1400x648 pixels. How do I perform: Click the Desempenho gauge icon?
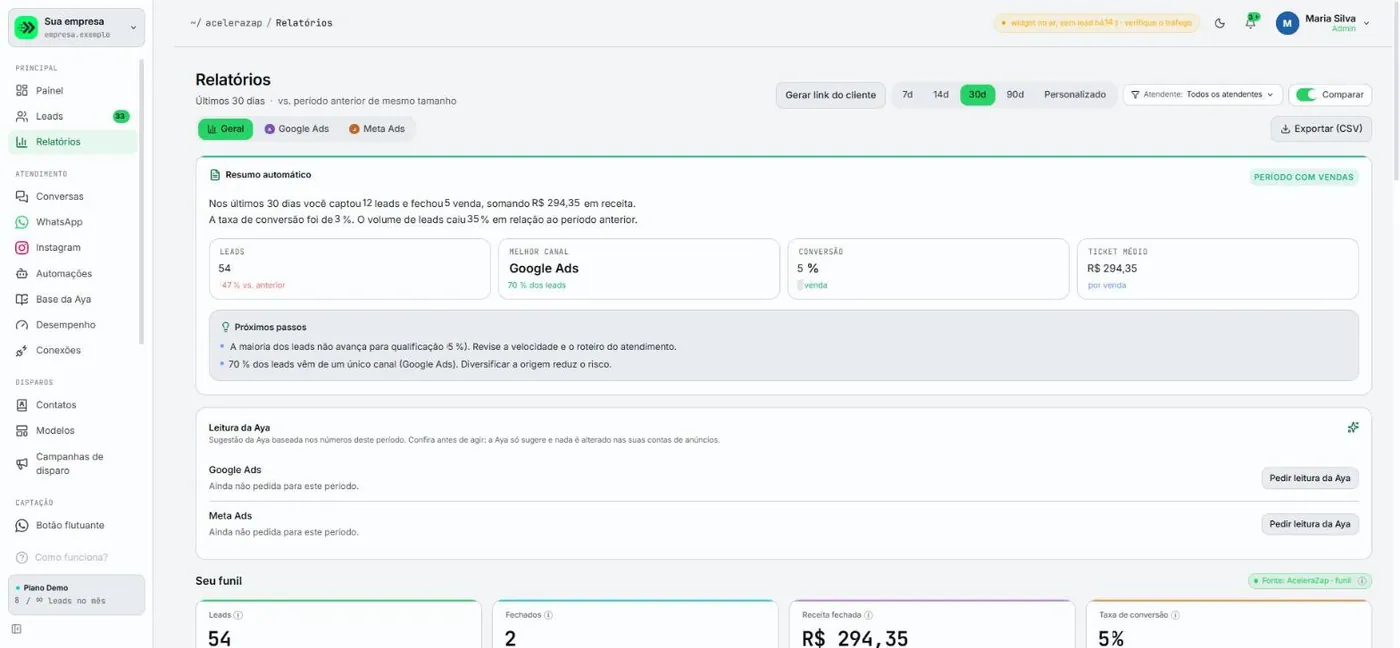point(22,325)
